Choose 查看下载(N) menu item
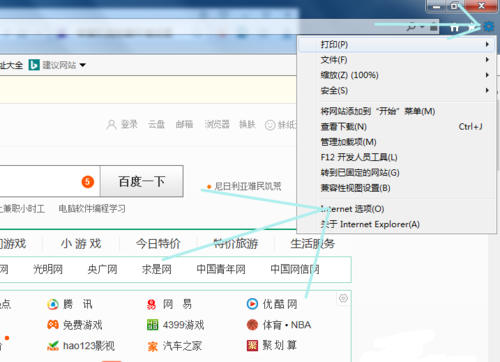Viewport: 500px width, 362px height. 396,126
